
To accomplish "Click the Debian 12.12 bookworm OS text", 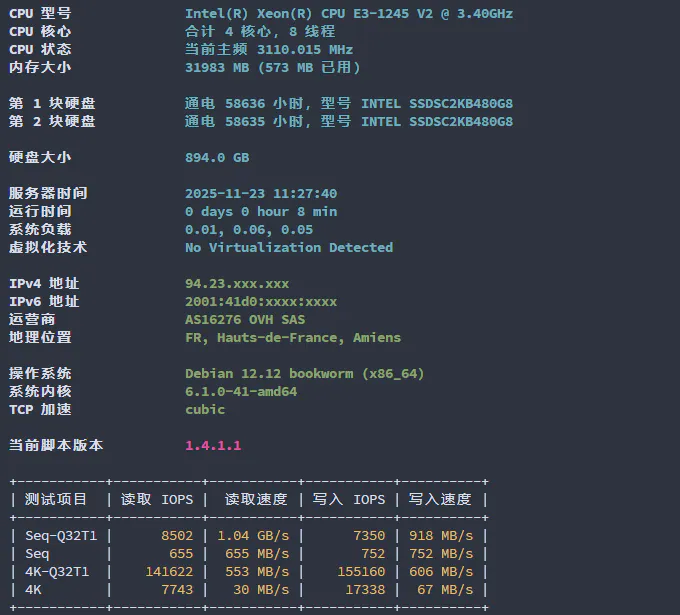I will pyautogui.click(x=305, y=373).
